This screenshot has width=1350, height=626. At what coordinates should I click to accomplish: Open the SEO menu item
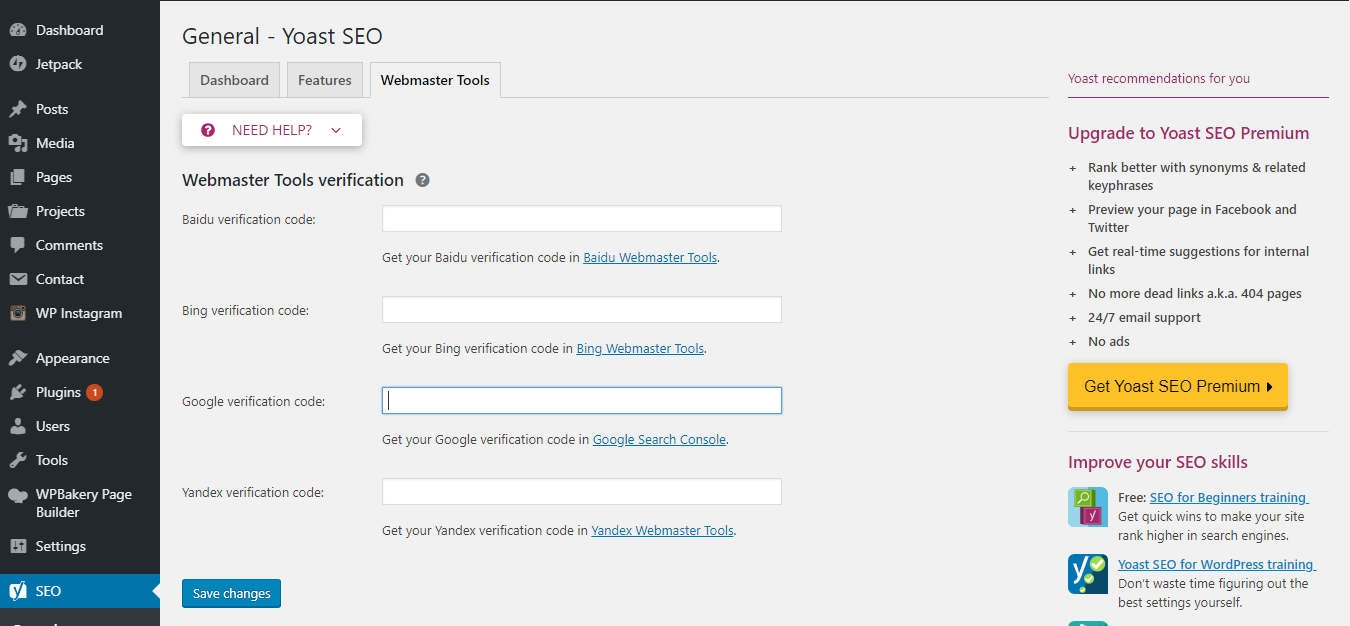coord(80,591)
